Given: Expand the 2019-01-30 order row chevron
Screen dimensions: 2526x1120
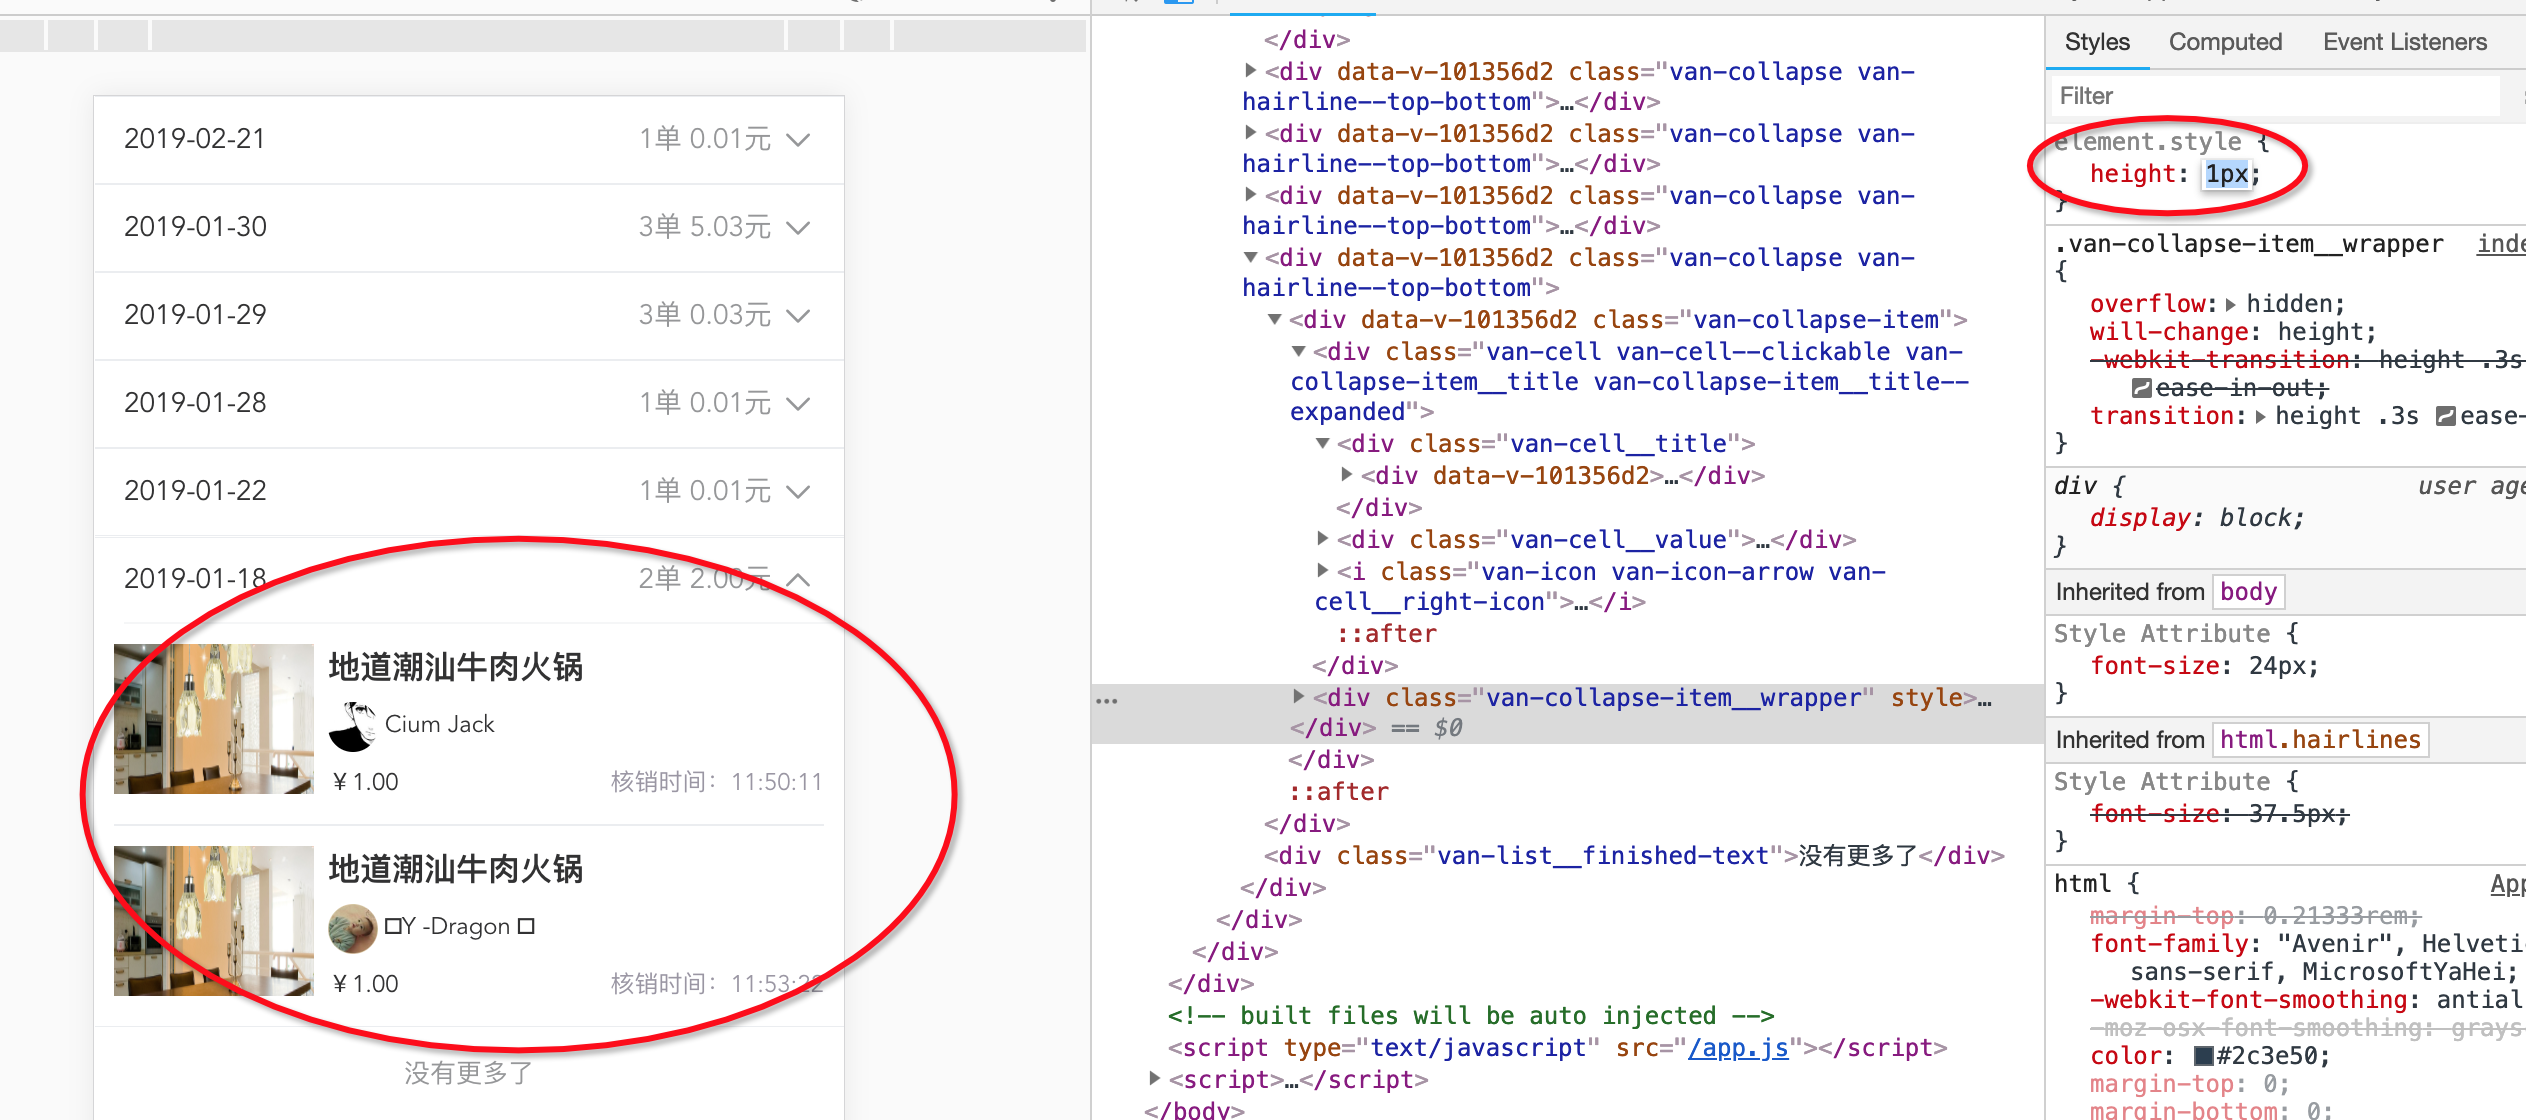Looking at the screenshot, I should click(797, 228).
